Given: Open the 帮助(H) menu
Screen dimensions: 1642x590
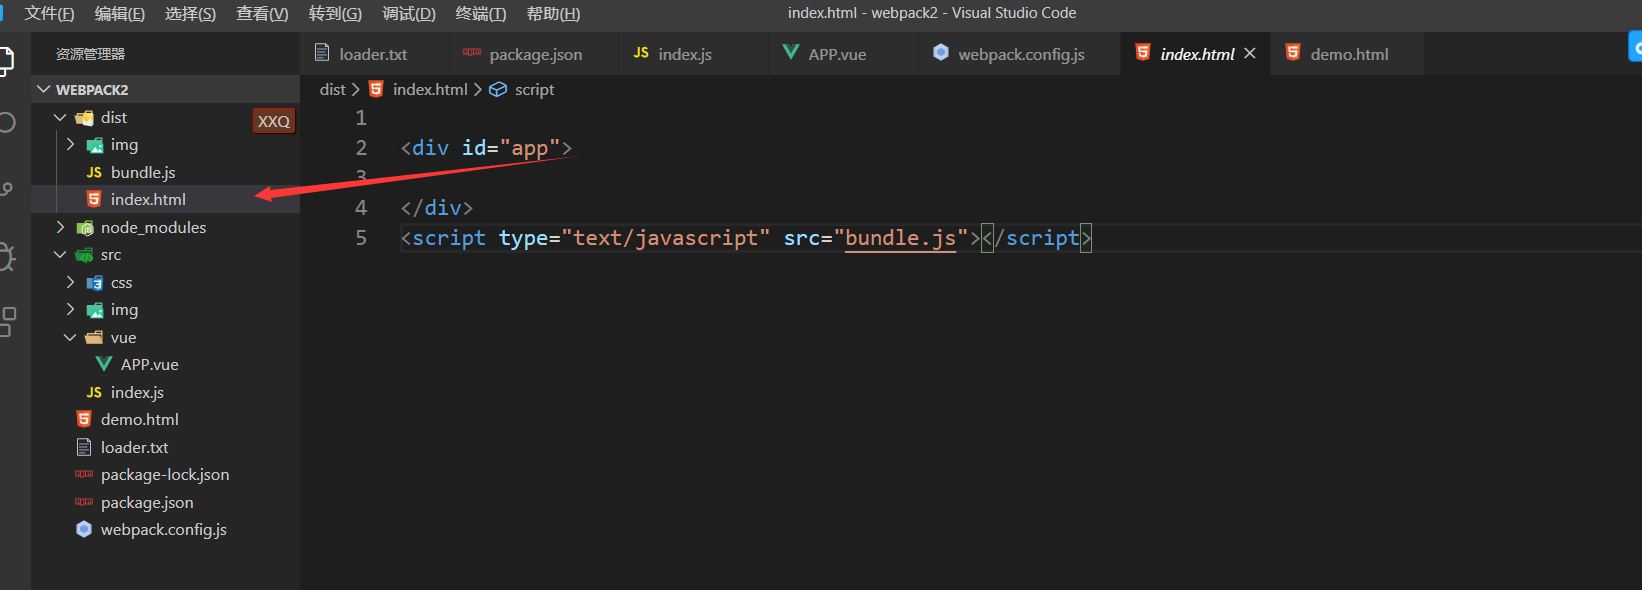Looking at the screenshot, I should 553,13.
